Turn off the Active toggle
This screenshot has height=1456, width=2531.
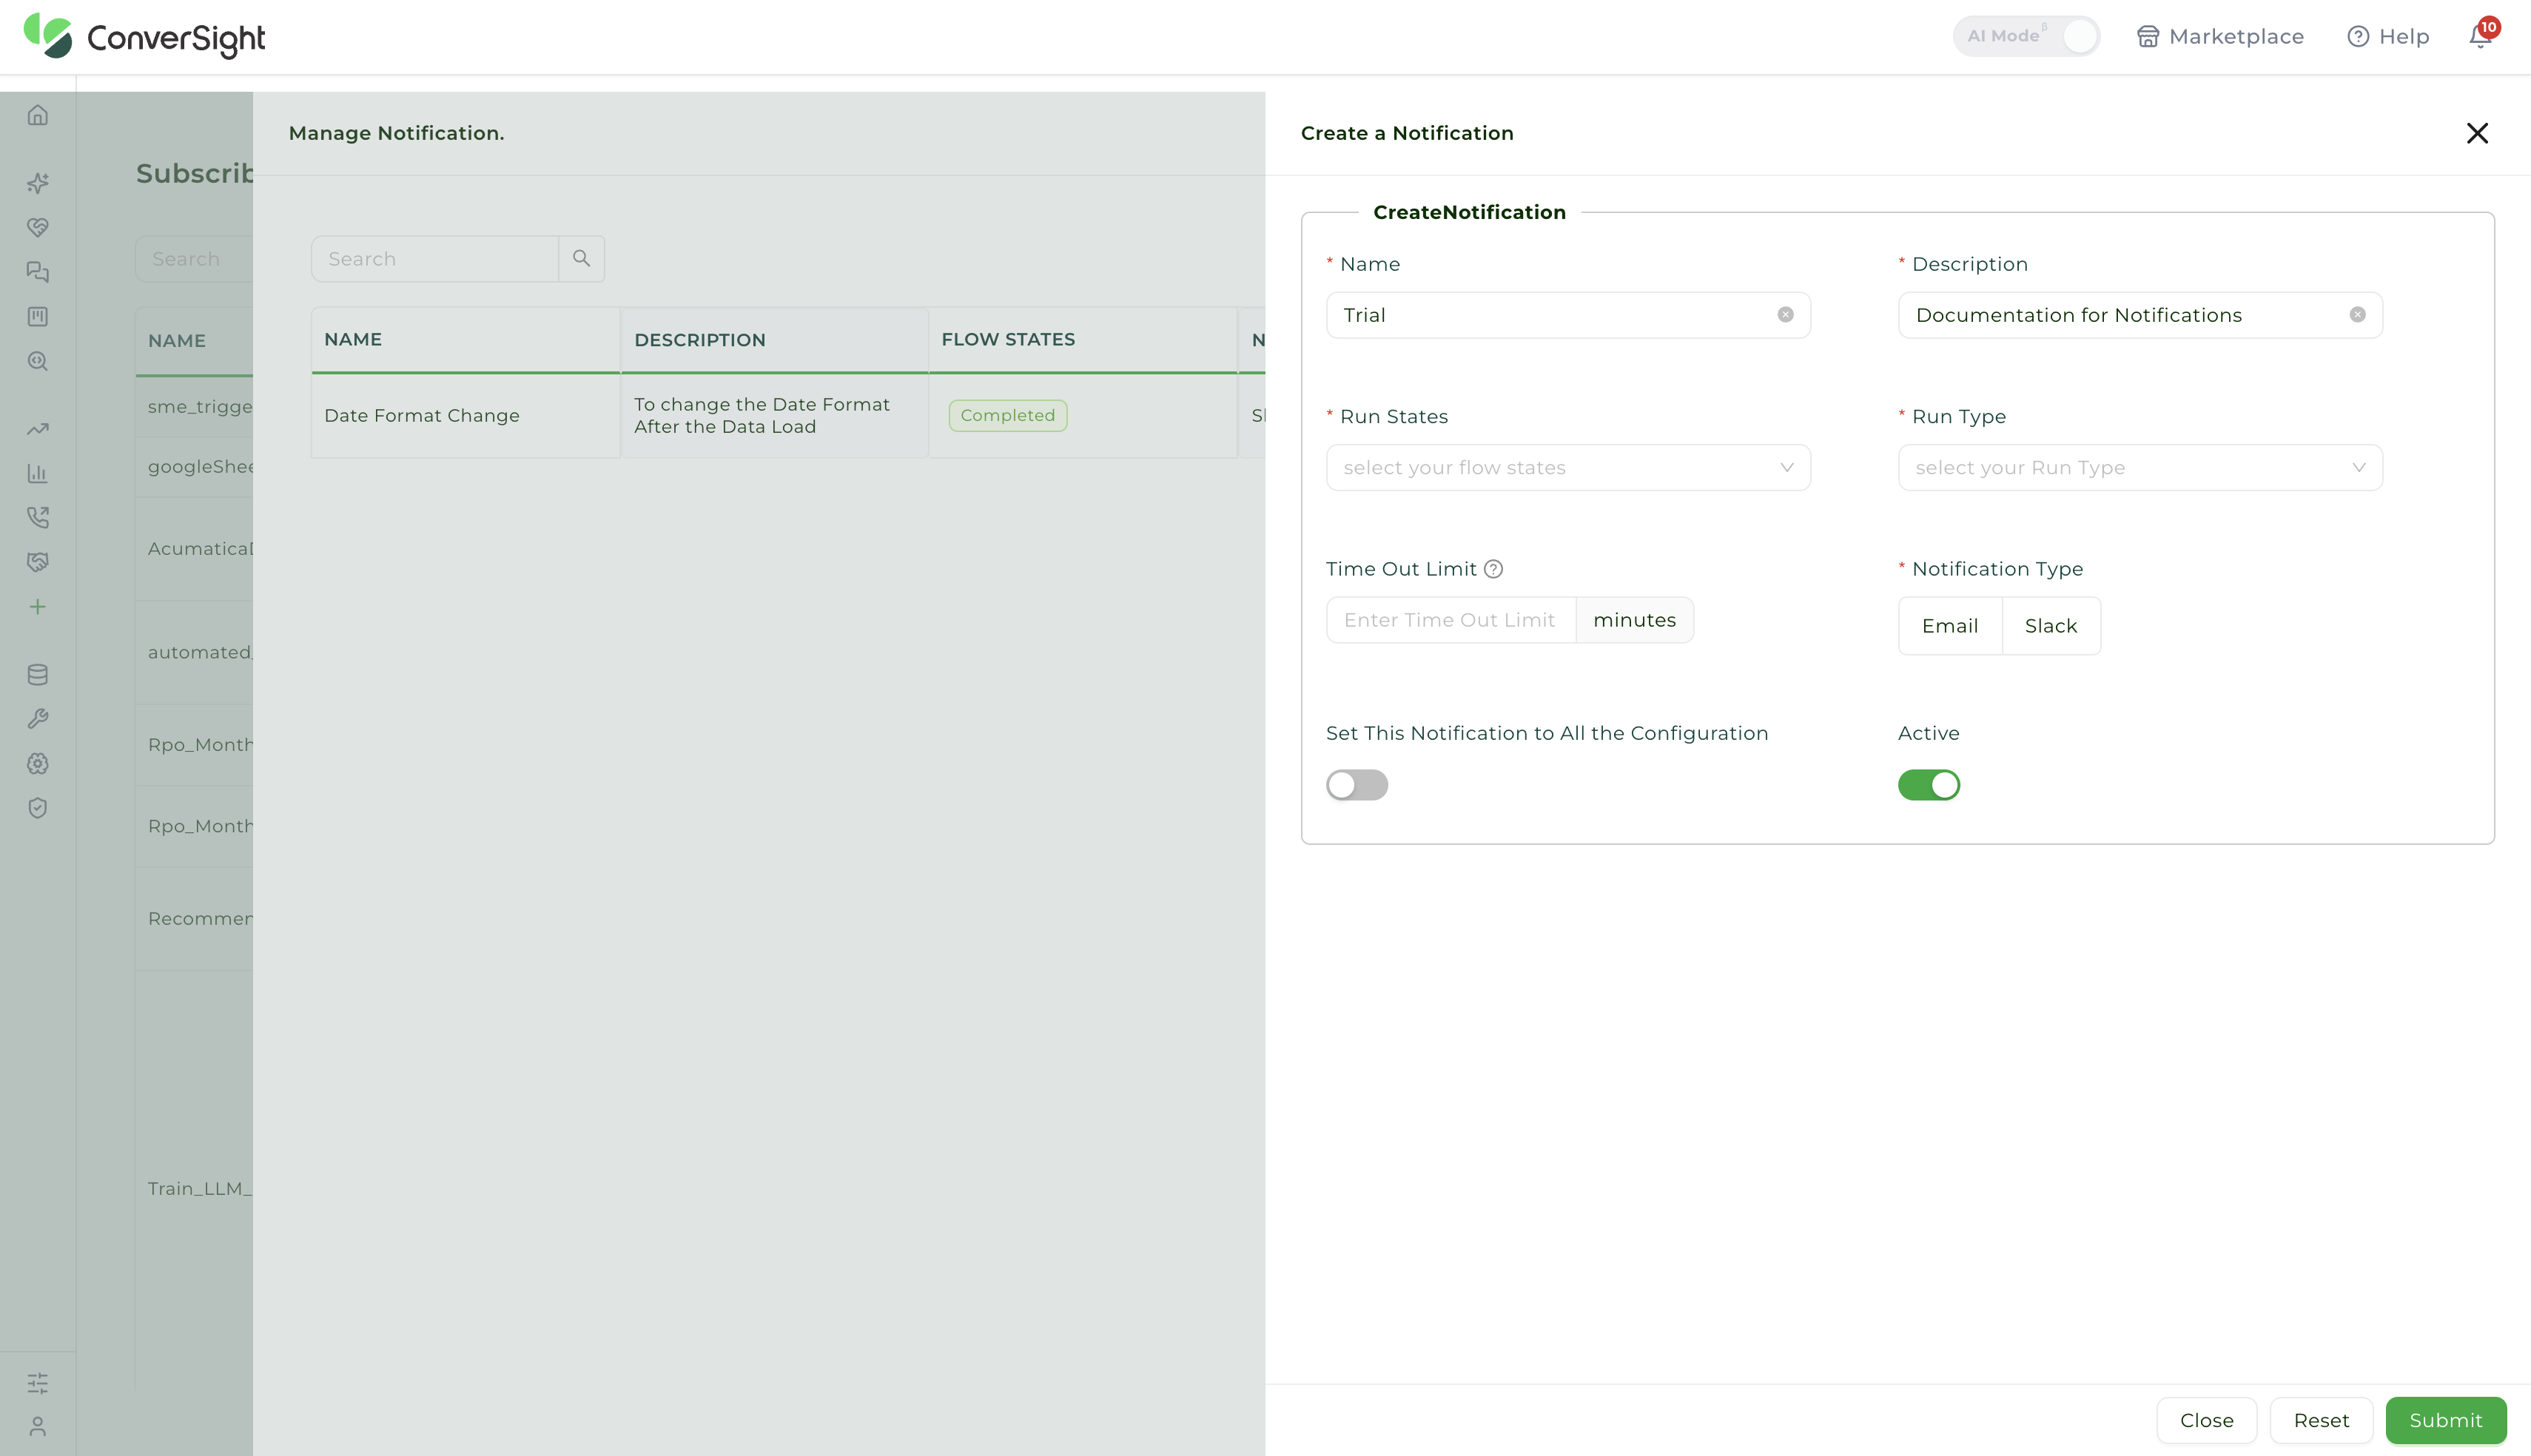pyautogui.click(x=1929, y=785)
